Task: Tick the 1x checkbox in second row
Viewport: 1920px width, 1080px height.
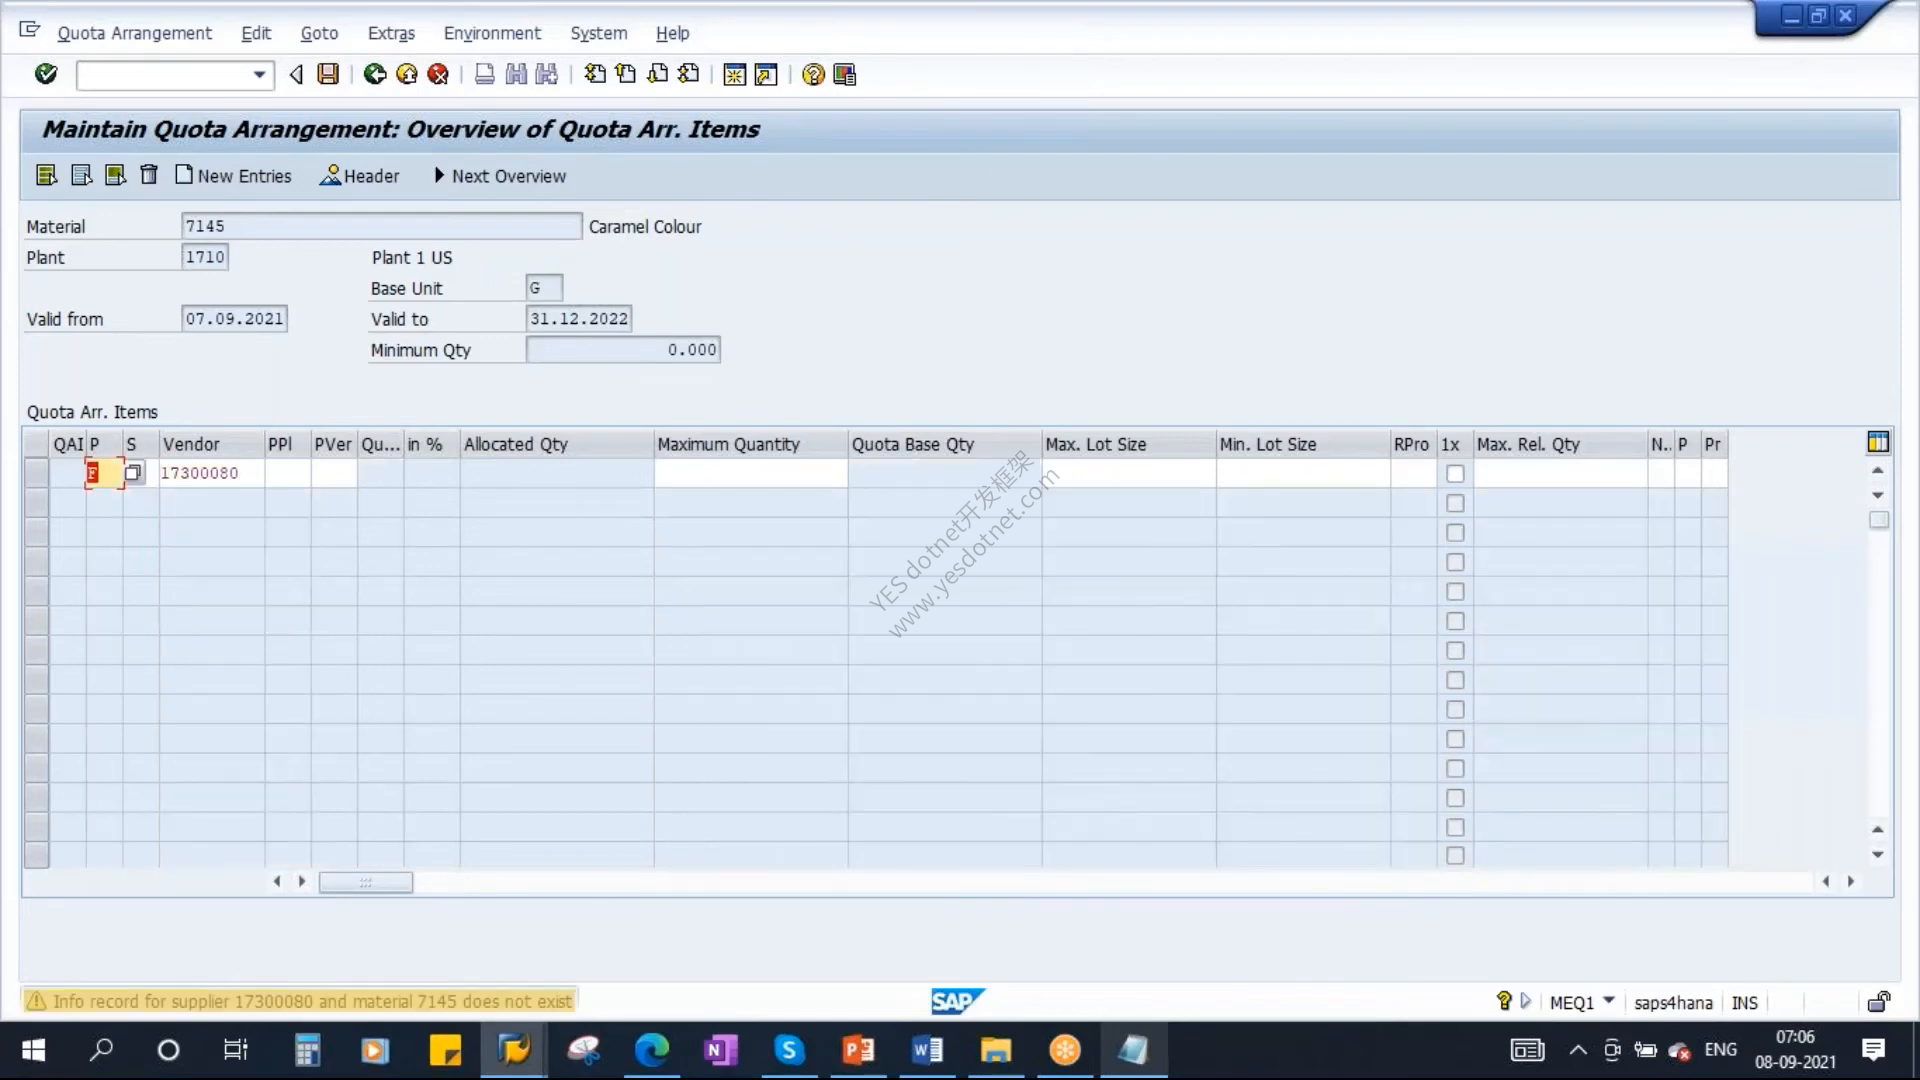Action: pyautogui.click(x=1455, y=503)
